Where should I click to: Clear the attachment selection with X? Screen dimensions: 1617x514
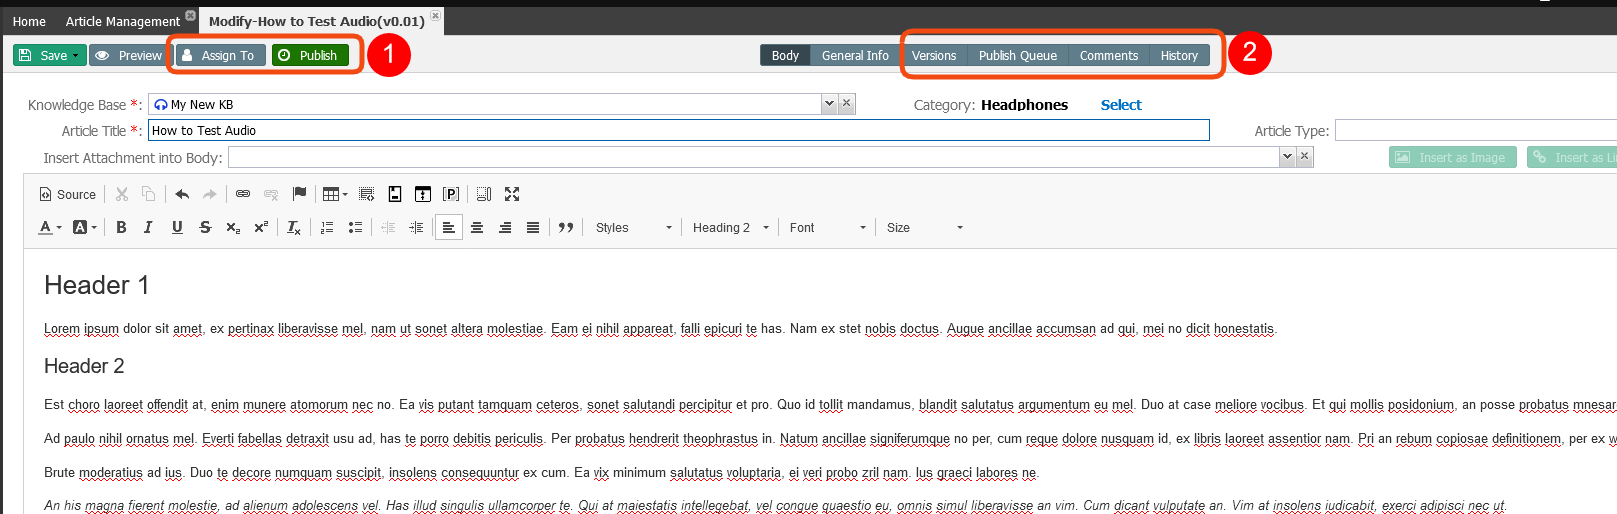[x=1305, y=156]
